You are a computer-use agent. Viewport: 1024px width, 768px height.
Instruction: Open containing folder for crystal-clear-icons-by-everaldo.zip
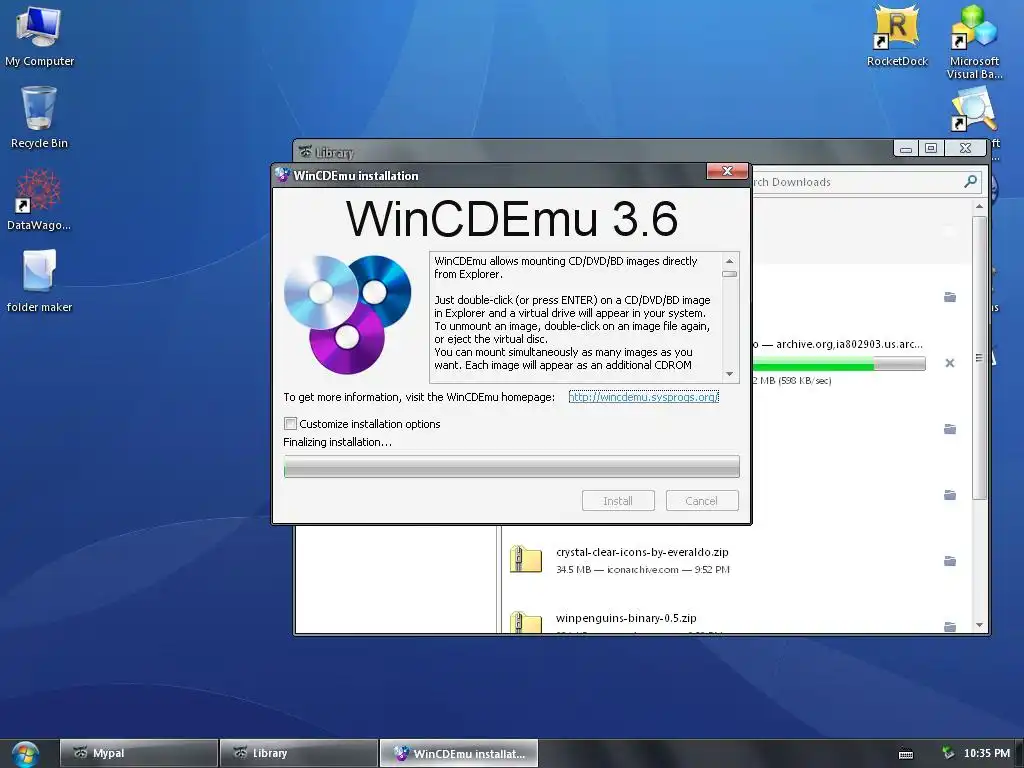(950, 561)
